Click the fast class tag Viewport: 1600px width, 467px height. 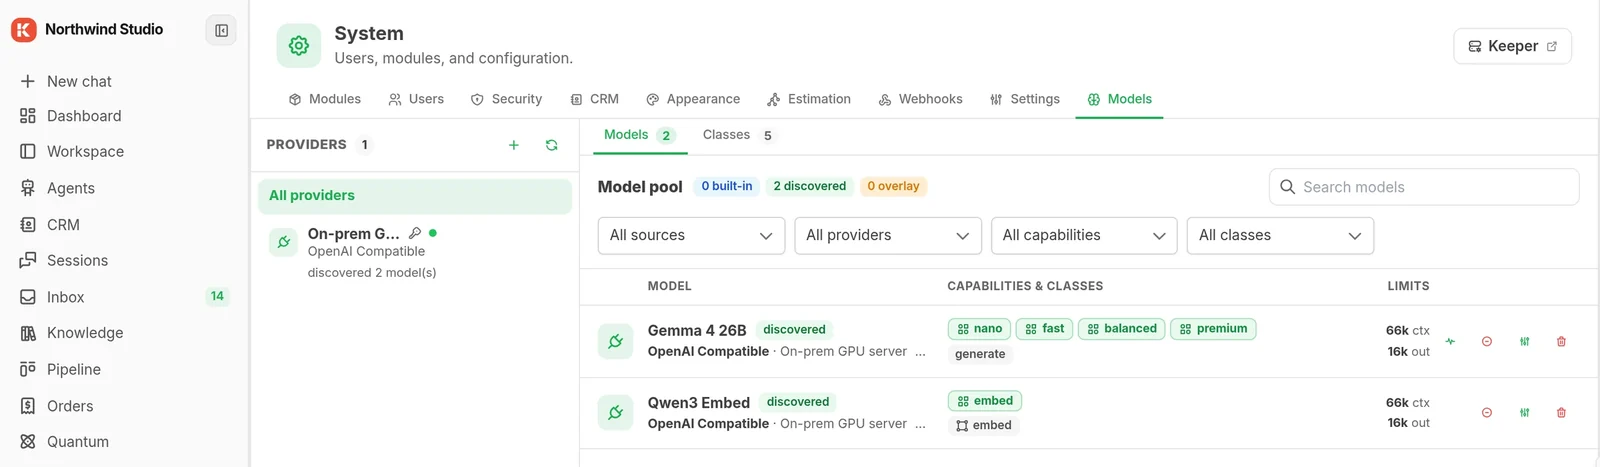[x=1045, y=329]
